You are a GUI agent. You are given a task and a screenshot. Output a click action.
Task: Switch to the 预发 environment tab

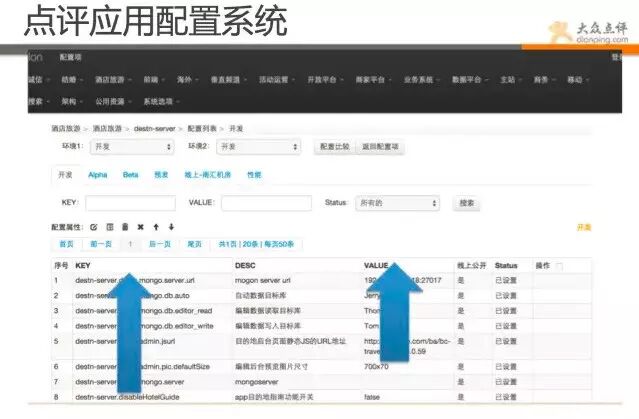(x=161, y=175)
